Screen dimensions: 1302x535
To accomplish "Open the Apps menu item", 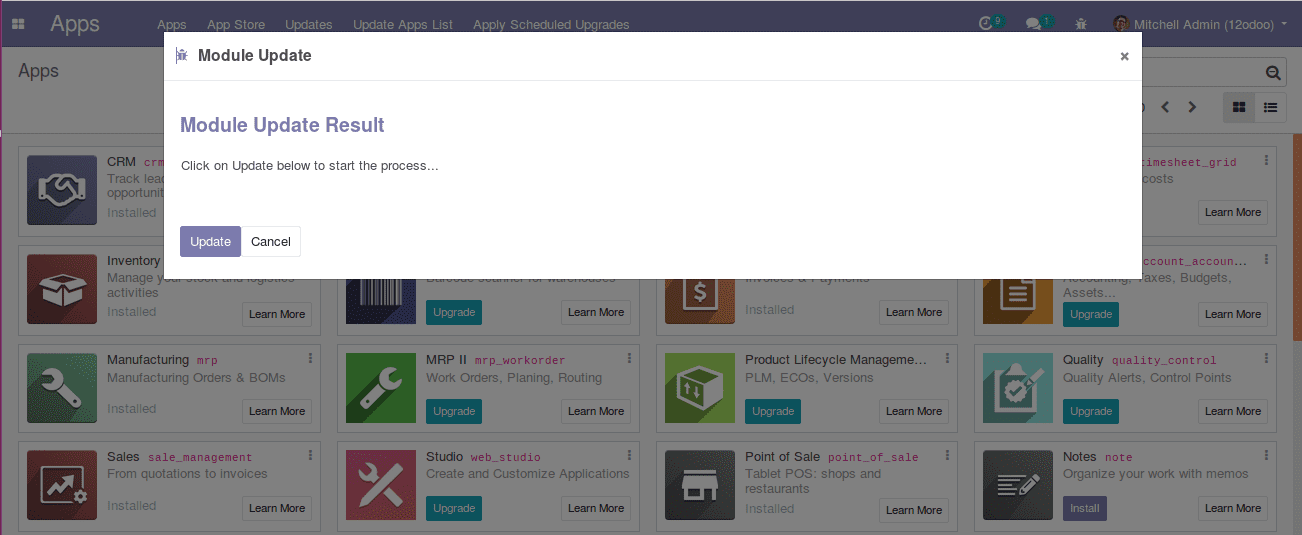I will pyautogui.click(x=172, y=25).
